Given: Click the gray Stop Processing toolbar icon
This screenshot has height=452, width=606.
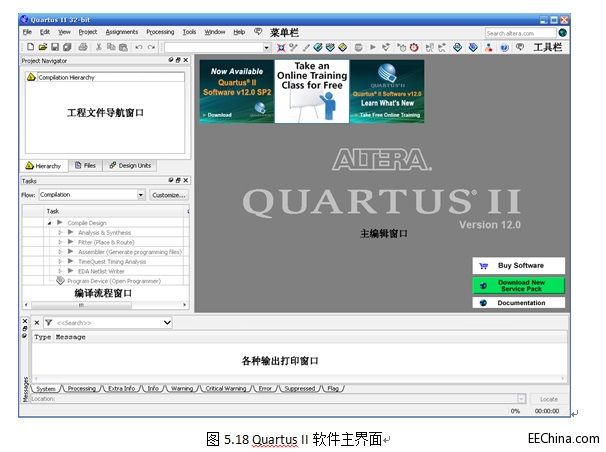Looking at the screenshot, I should (x=358, y=48).
